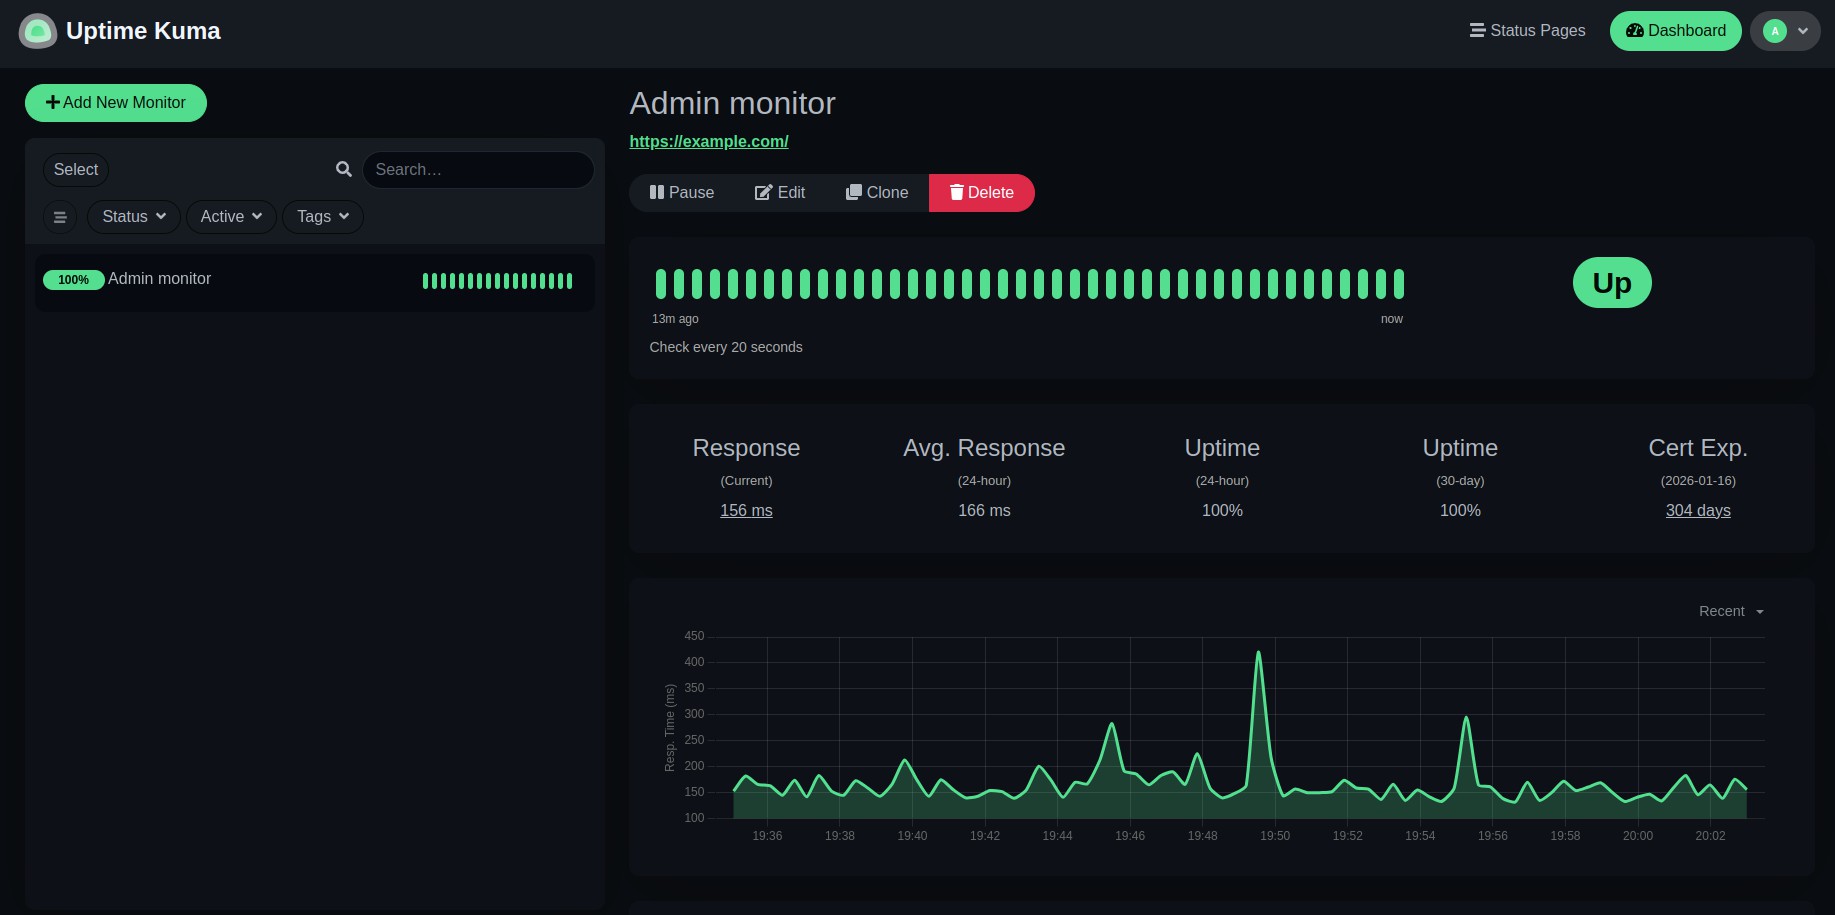Open the Active filter dropdown

(x=231, y=217)
